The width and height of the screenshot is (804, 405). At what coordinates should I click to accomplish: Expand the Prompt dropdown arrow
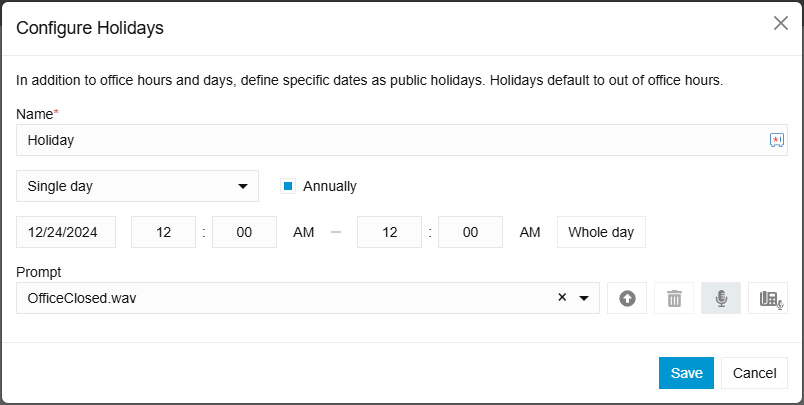point(584,298)
